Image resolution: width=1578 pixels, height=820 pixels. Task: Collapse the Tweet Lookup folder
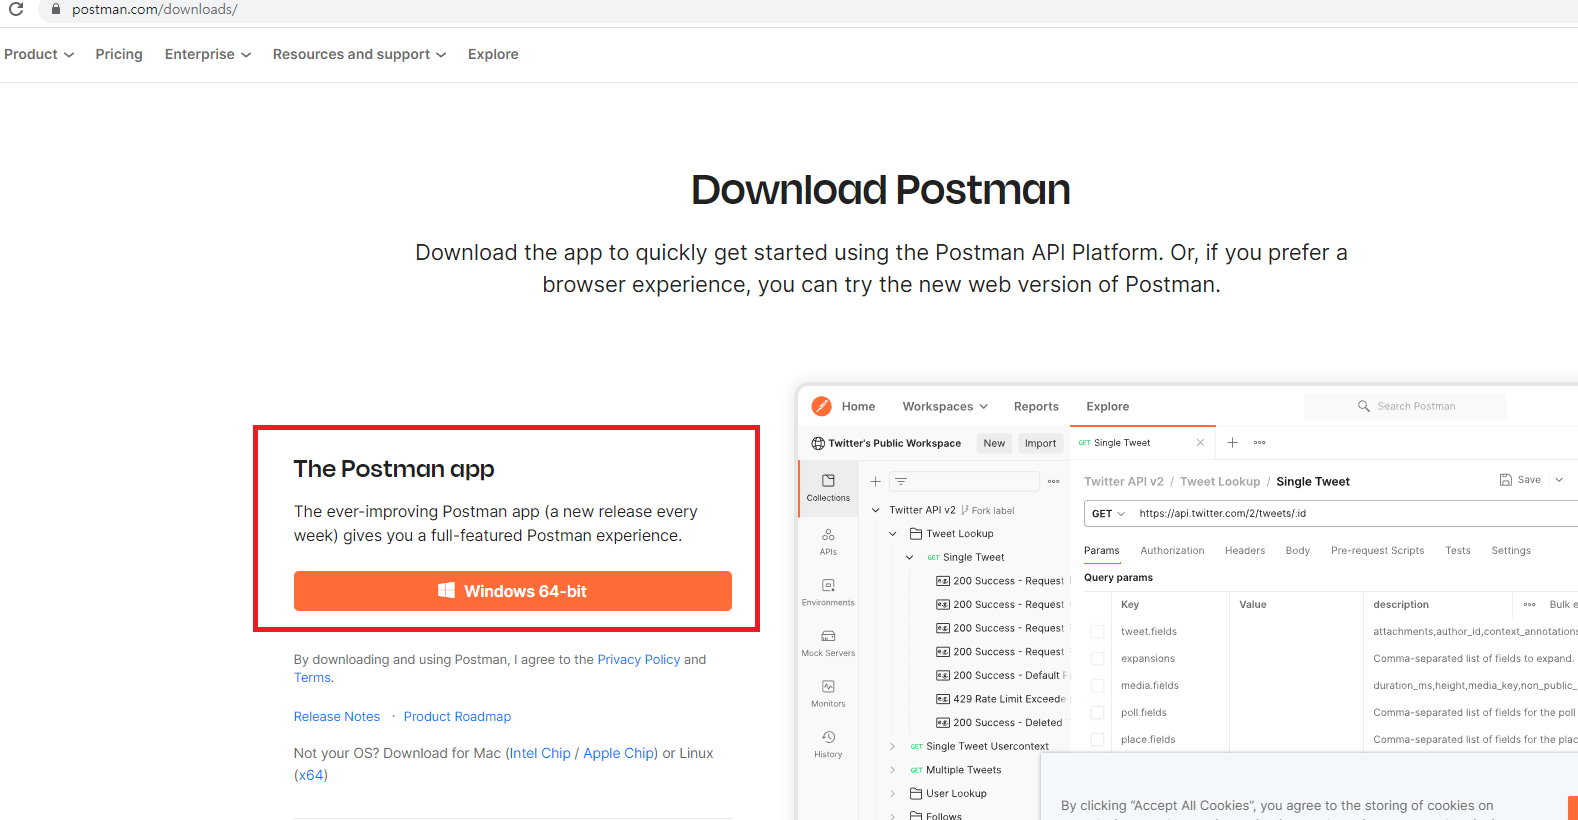pyautogui.click(x=893, y=534)
